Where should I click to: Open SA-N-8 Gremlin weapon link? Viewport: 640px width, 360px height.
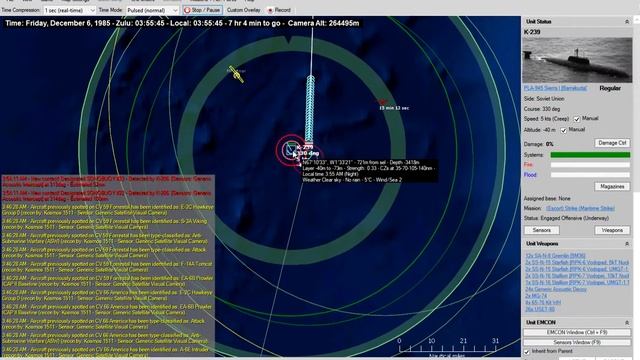555,256
